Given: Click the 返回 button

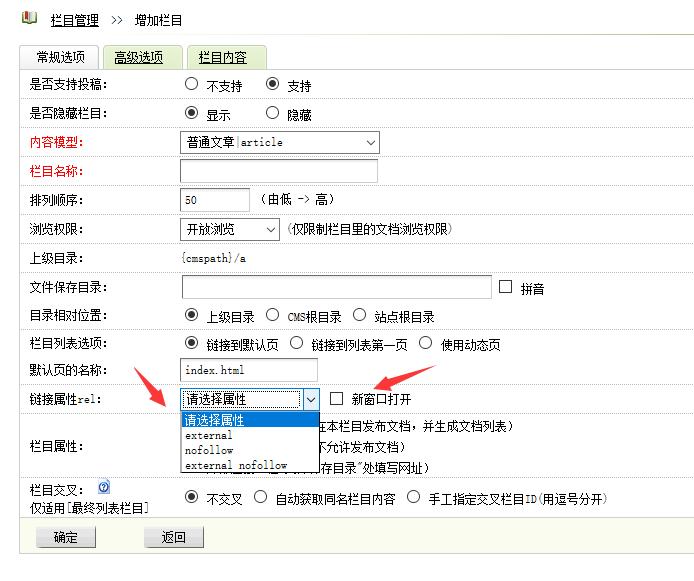Looking at the screenshot, I should tap(174, 537).
